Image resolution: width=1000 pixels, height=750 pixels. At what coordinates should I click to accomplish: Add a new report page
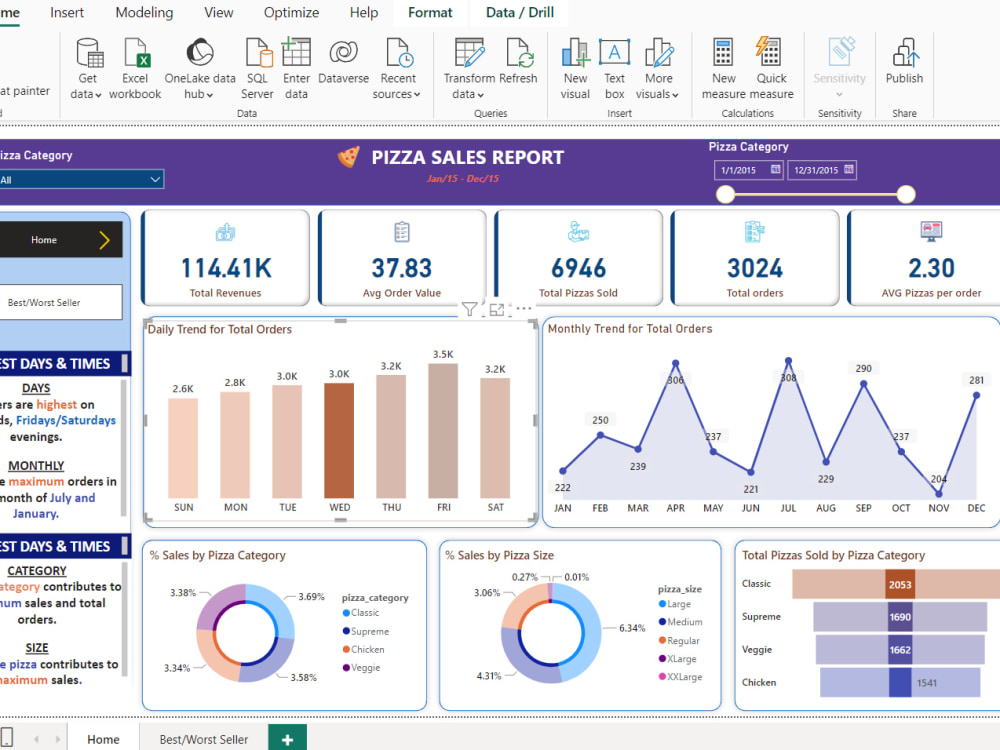(287, 738)
